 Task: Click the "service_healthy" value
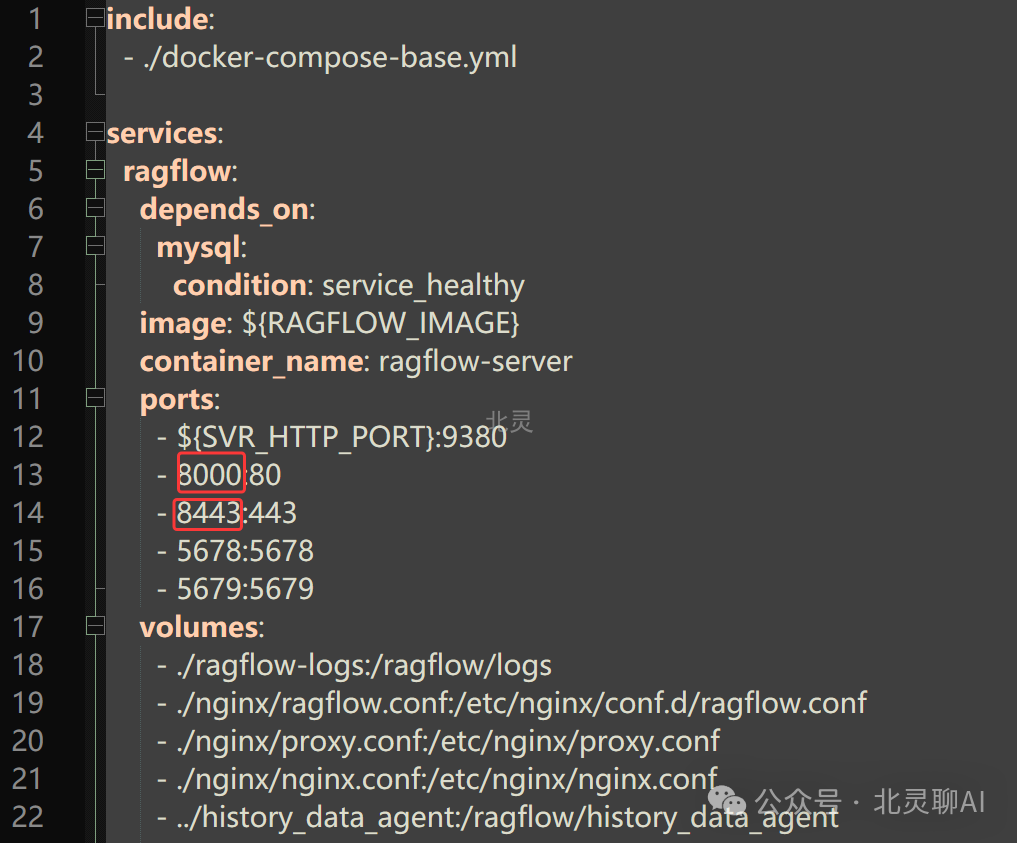424,285
